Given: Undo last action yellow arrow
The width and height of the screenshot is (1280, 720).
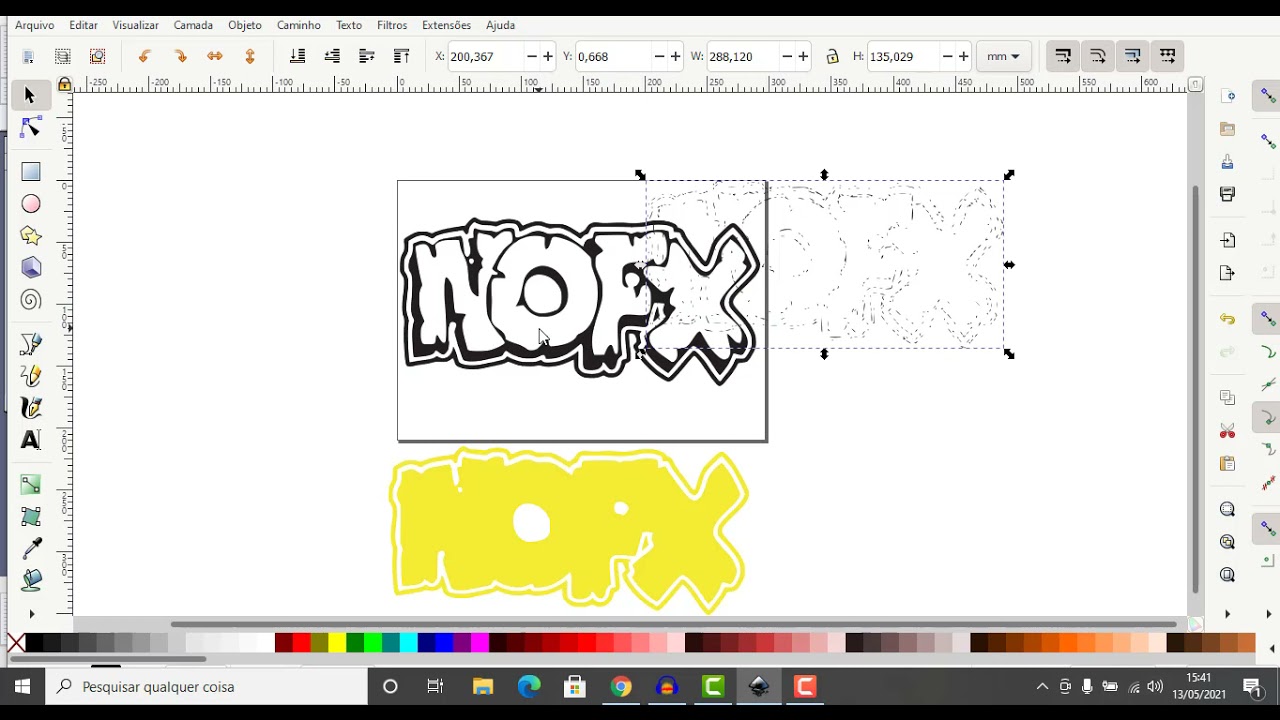Looking at the screenshot, I should click(1228, 319).
